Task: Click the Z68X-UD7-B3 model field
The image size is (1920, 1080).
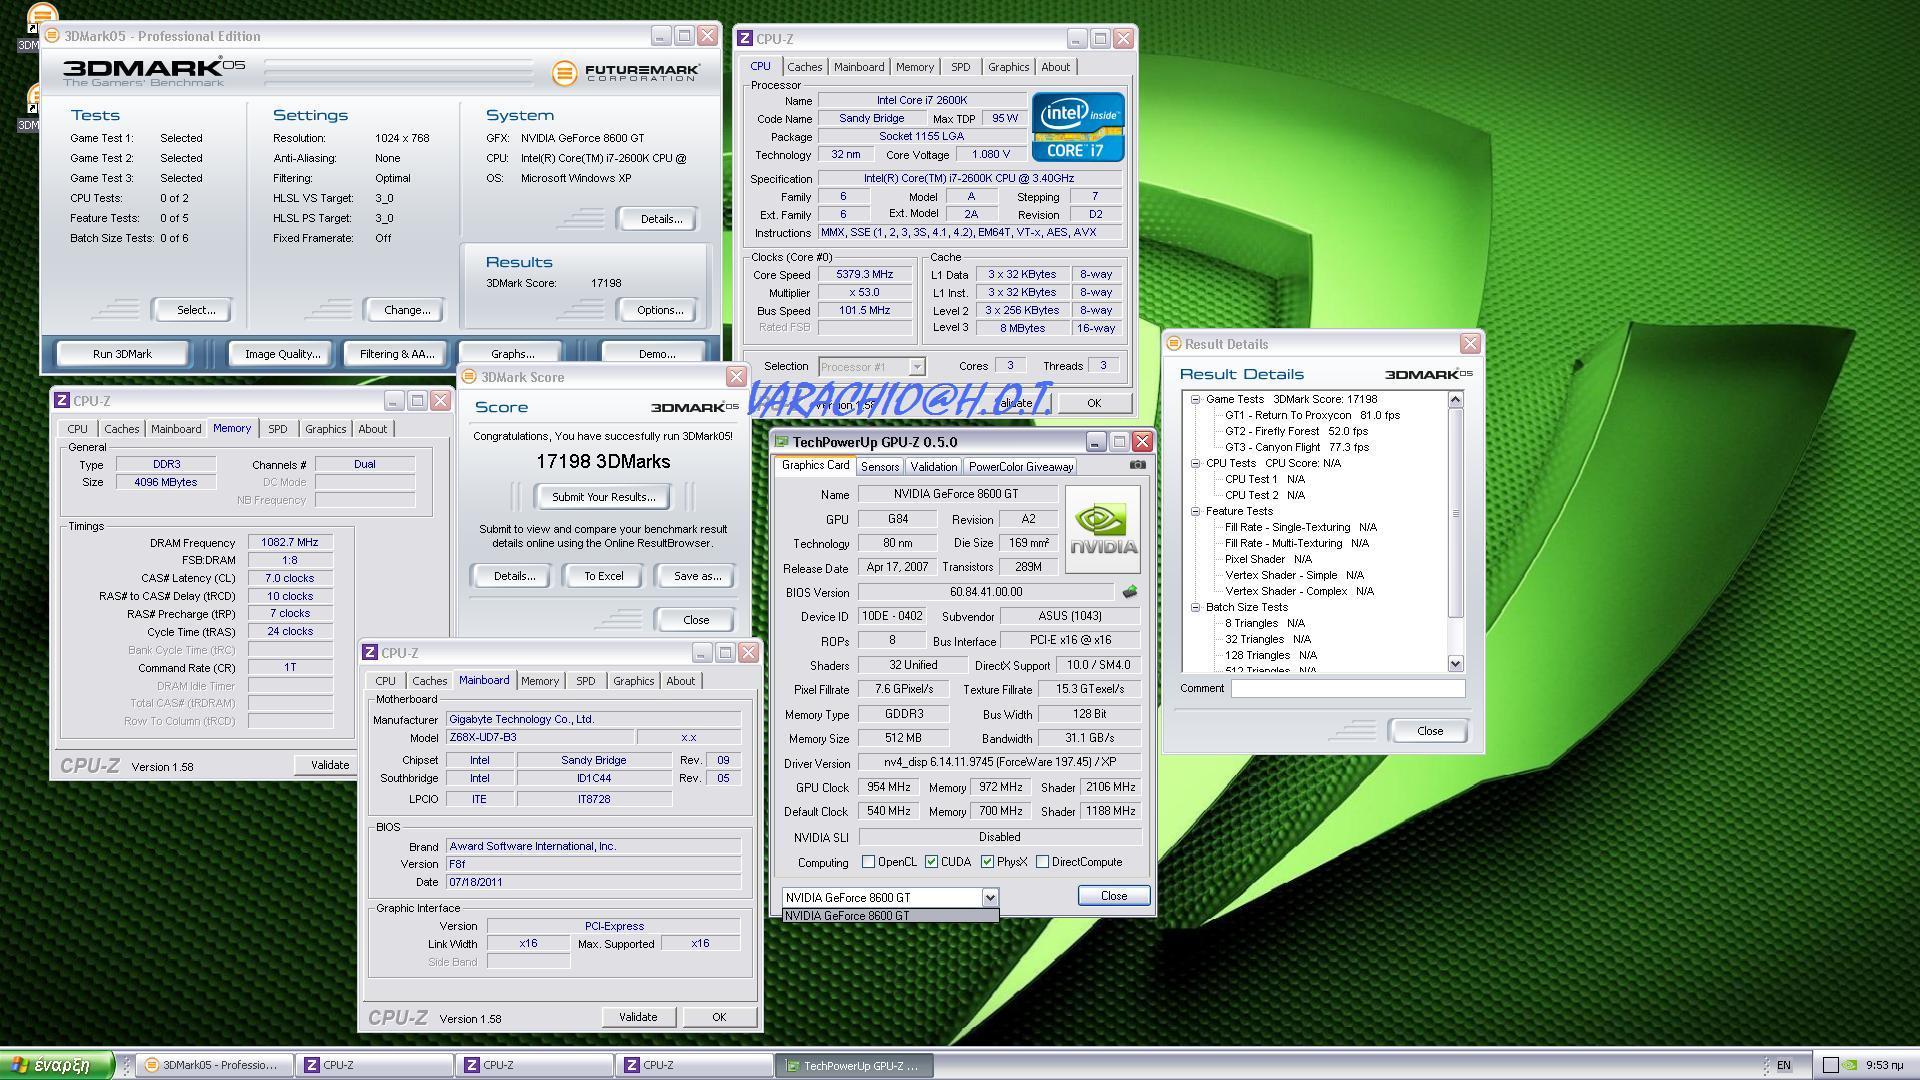Action: pyautogui.click(x=539, y=738)
